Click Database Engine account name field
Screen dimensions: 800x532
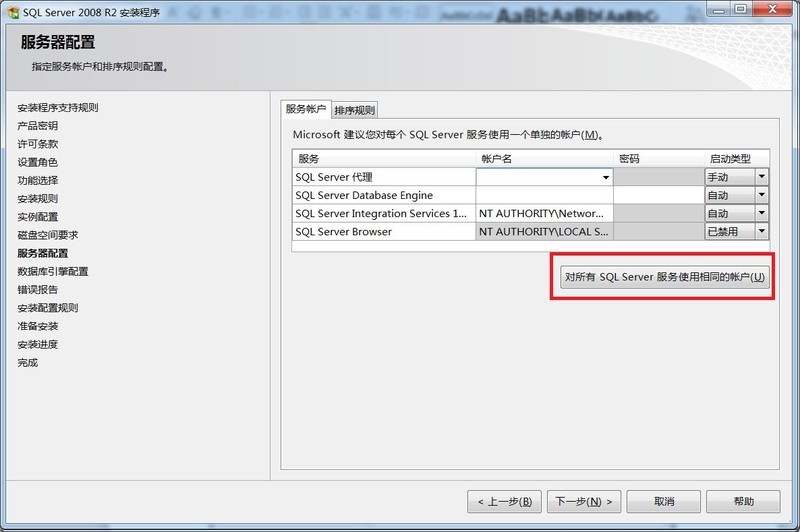tap(544, 195)
